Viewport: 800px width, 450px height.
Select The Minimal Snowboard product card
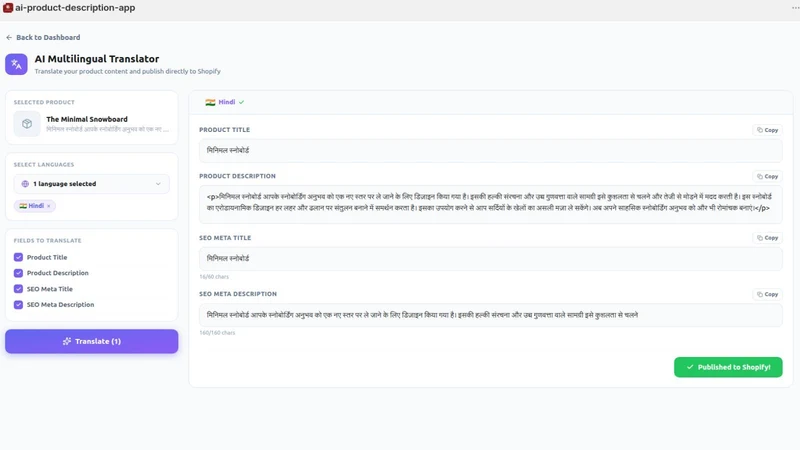click(92, 123)
